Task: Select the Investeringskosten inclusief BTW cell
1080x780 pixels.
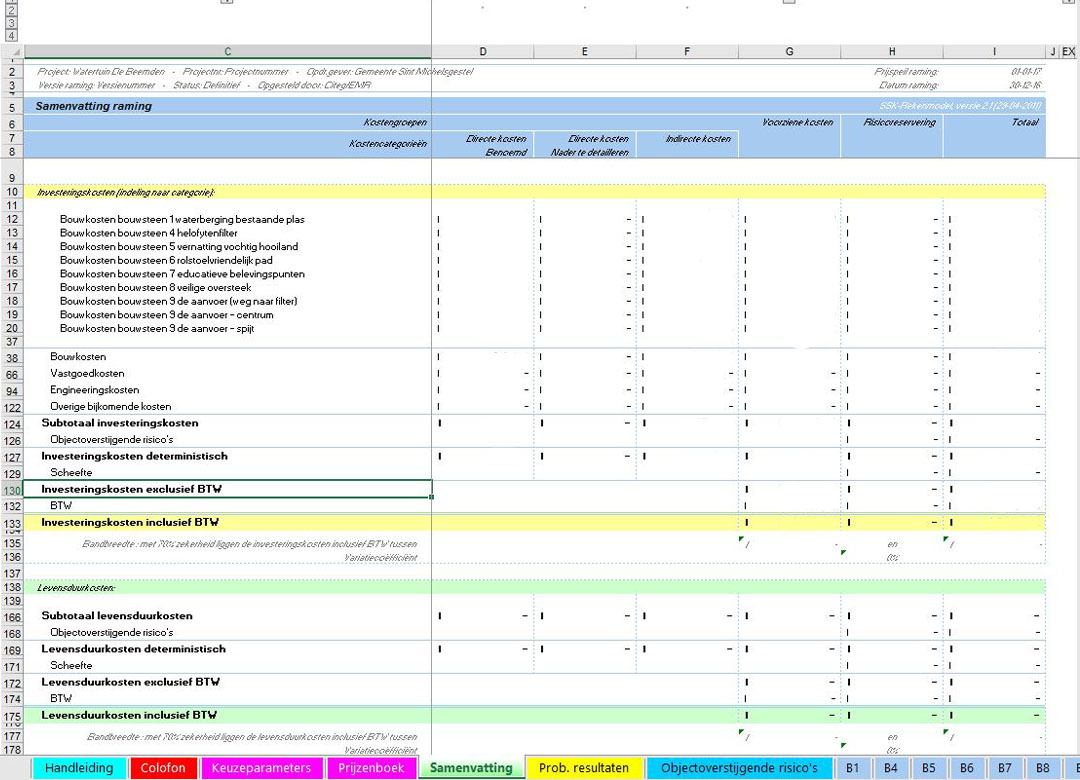Action: pos(228,522)
